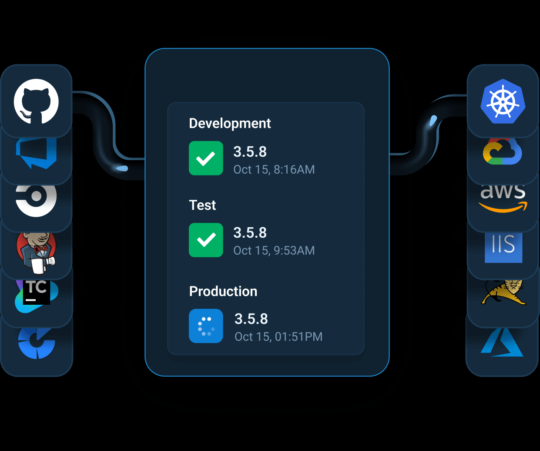Image resolution: width=540 pixels, height=451 pixels.
Task: Select the Test environment heading
Action: pos(202,205)
